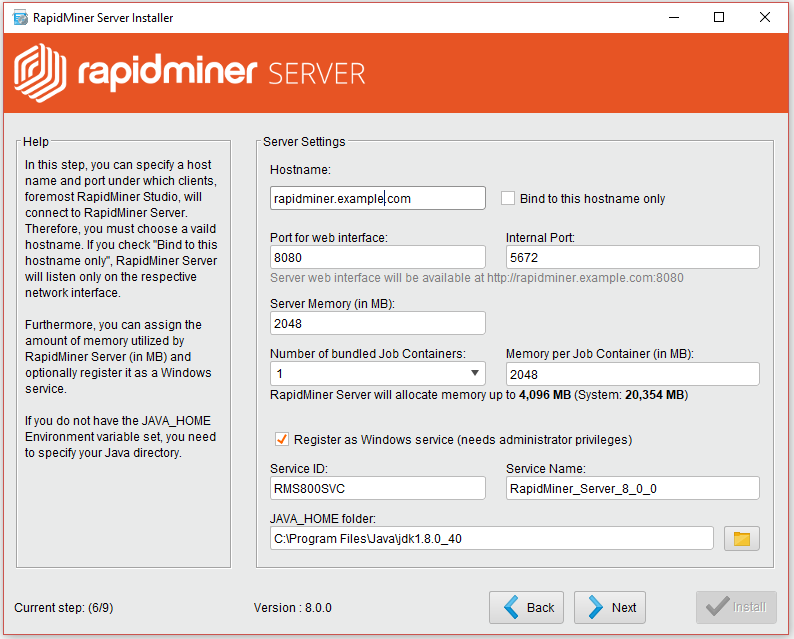Click 'Current step: (6/9)' text
794x639 pixels.
64,608
